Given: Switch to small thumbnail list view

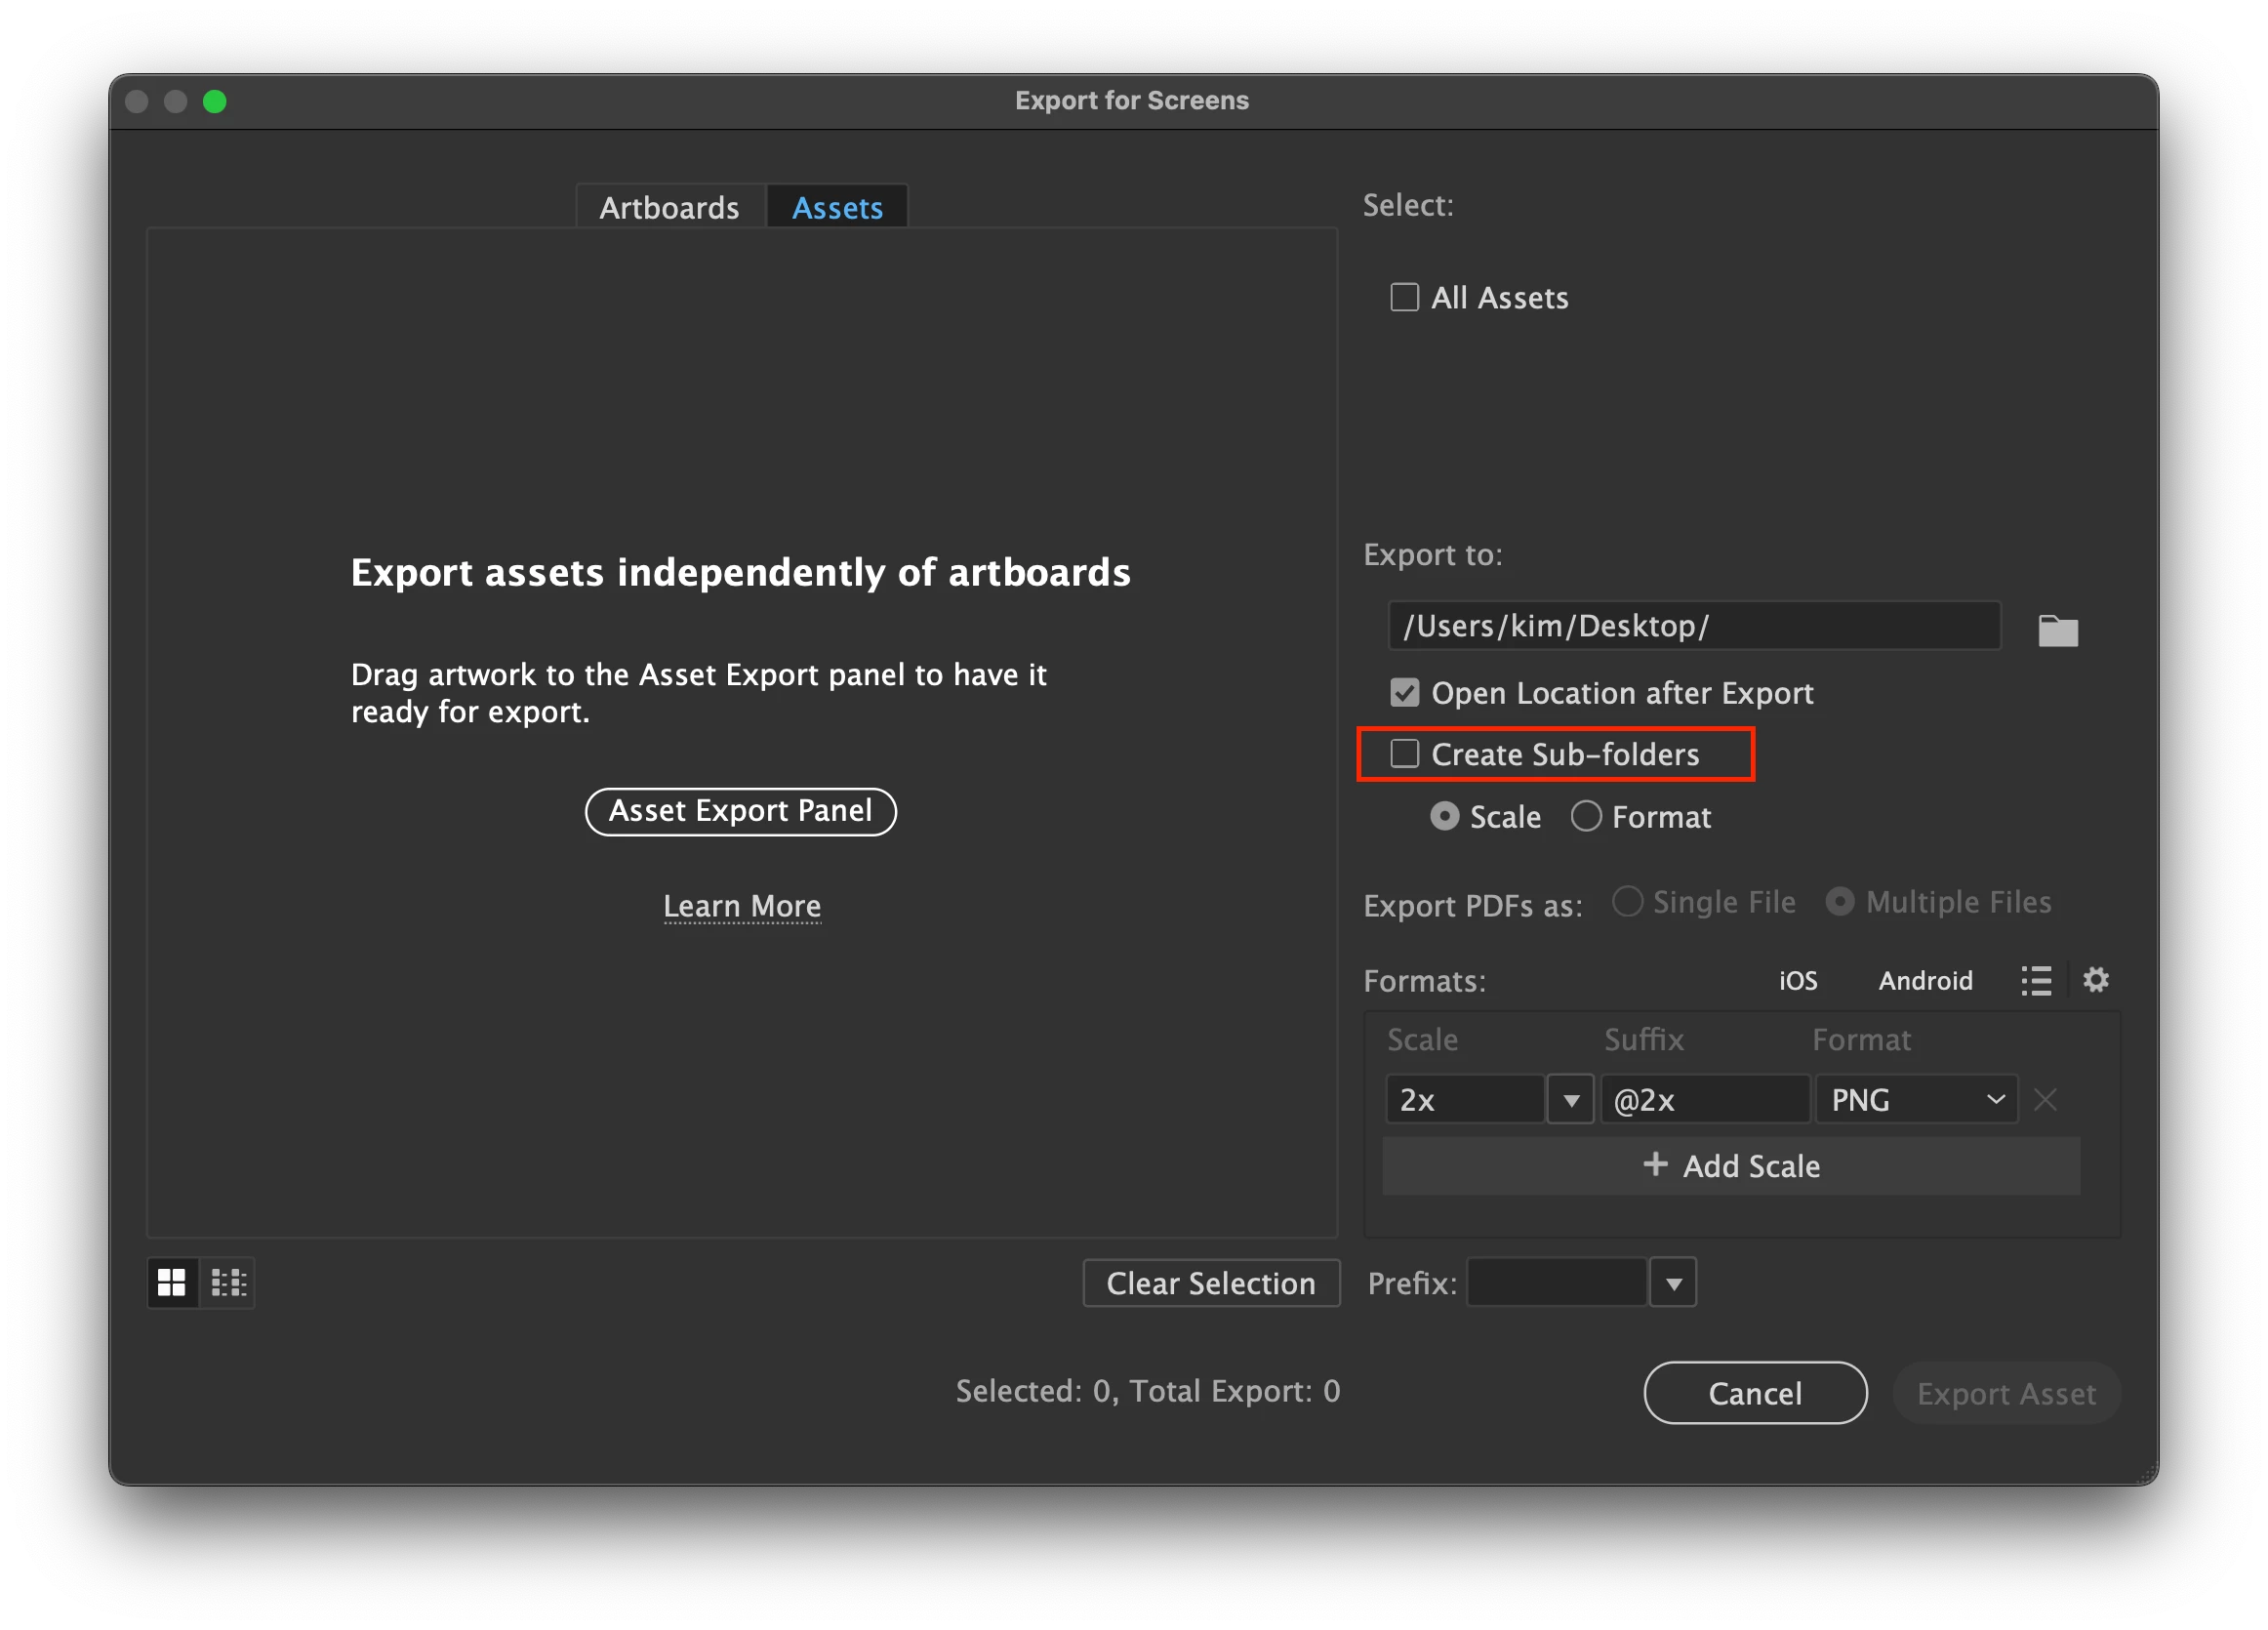Looking at the screenshot, I should 229,1282.
